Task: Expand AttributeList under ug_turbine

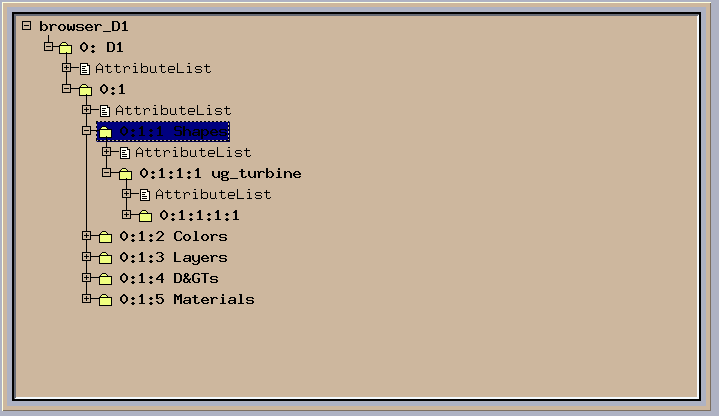Action: [127, 194]
